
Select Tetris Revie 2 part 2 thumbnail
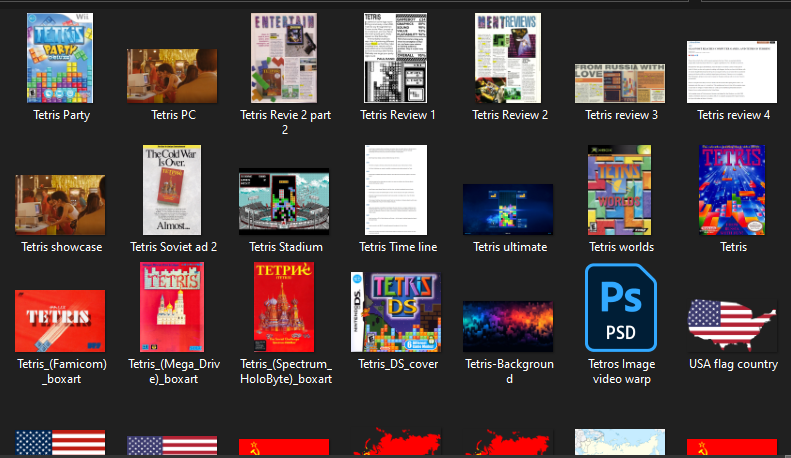tap(284, 58)
